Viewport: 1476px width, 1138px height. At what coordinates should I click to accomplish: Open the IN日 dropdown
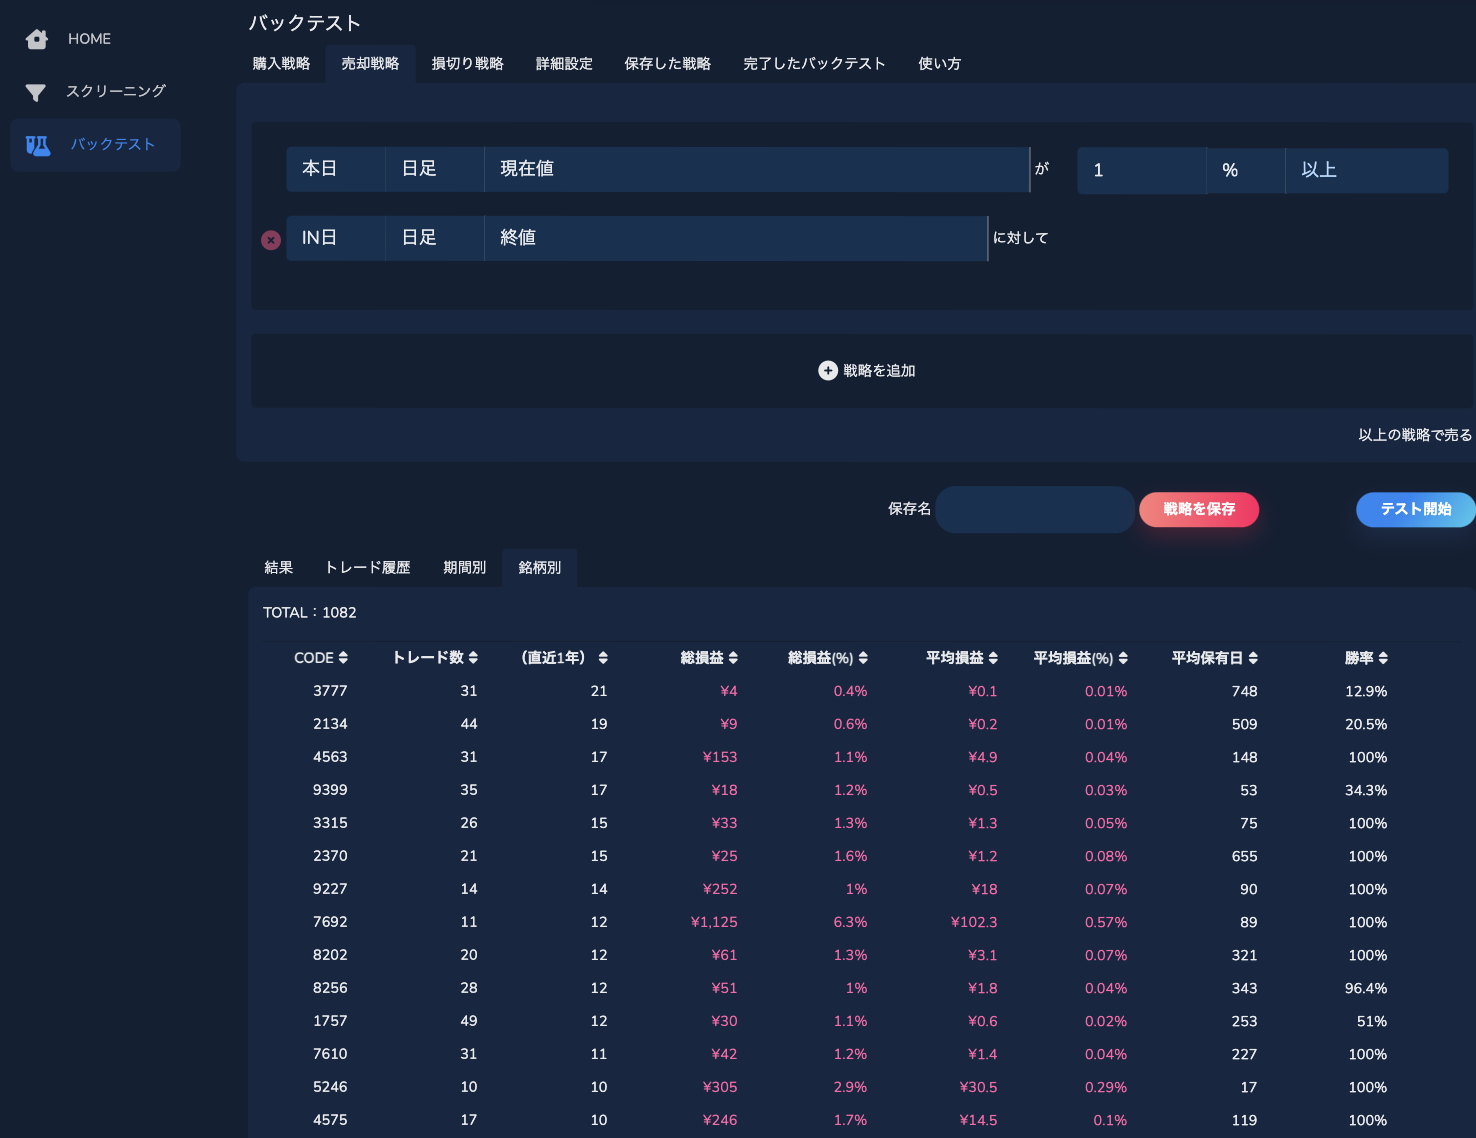point(336,238)
